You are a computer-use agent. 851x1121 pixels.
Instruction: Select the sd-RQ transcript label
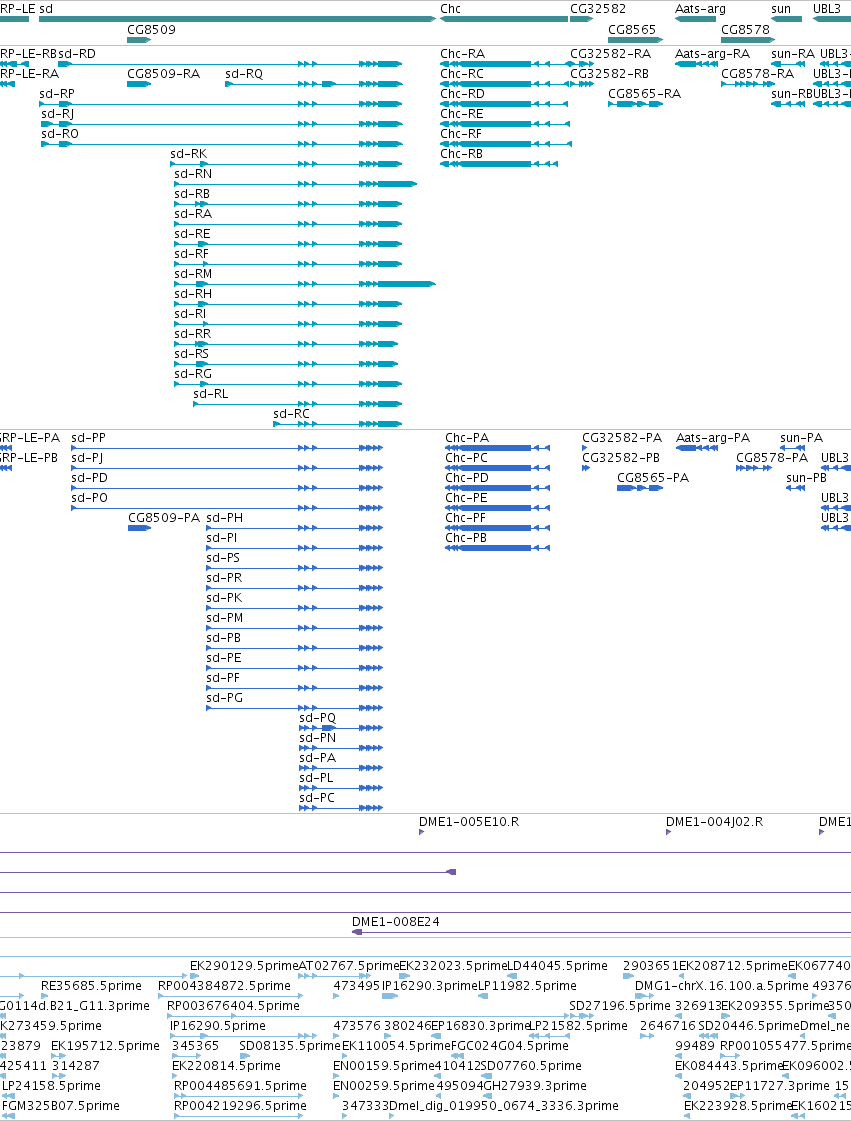[244, 74]
